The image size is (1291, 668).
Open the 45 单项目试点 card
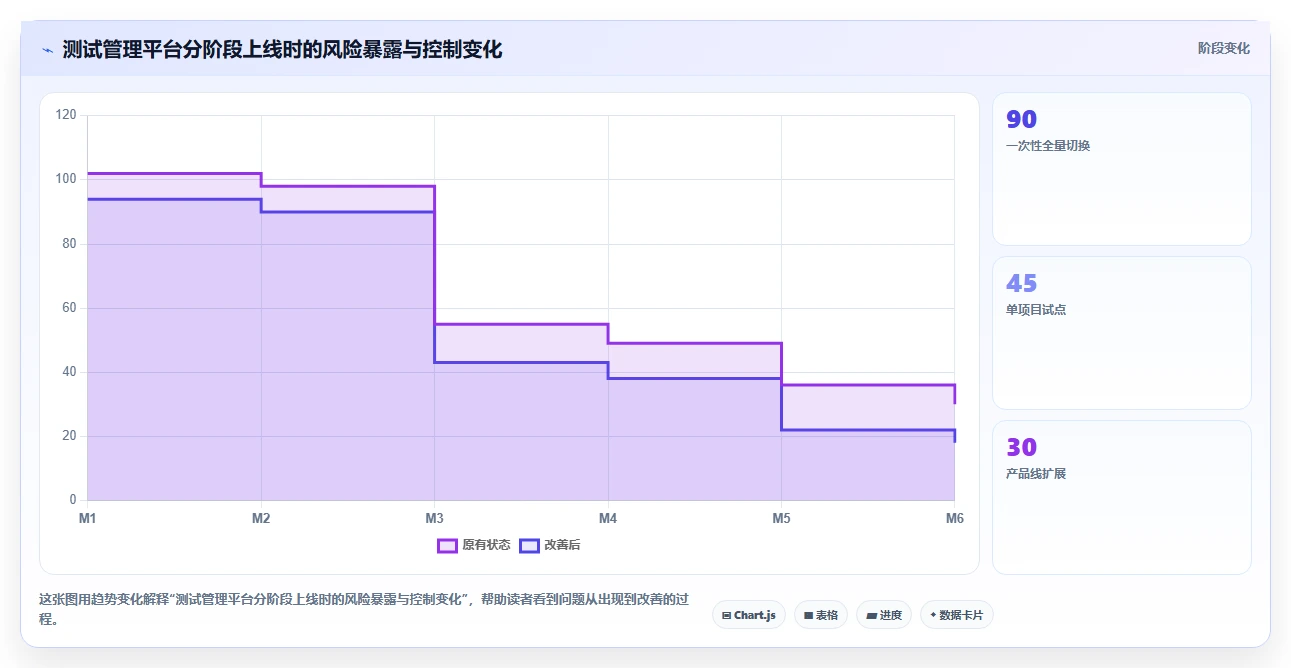tap(1121, 333)
